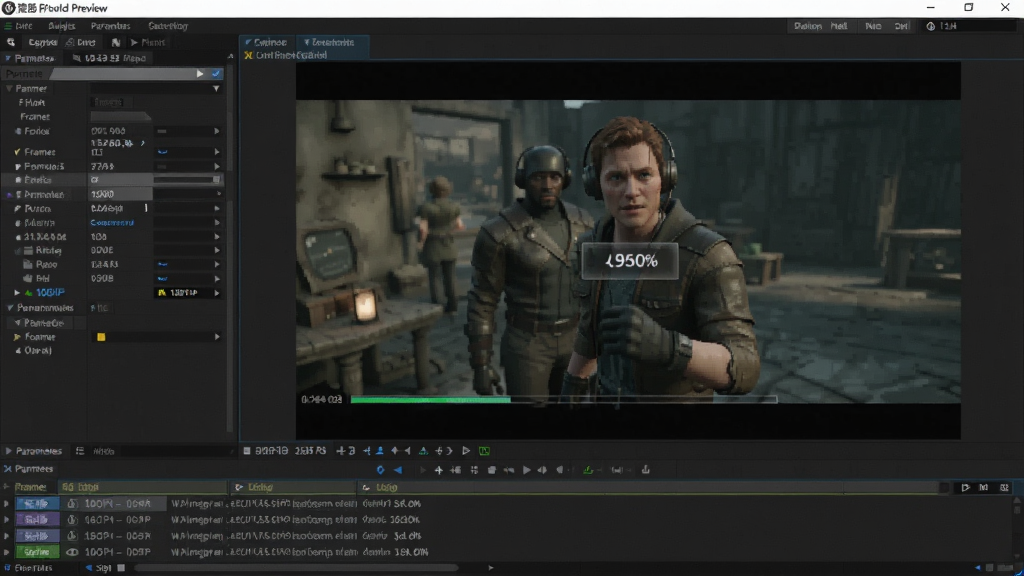Click the blue person icon under the preview
The width and height of the screenshot is (1024, 576).
coord(380,451)
